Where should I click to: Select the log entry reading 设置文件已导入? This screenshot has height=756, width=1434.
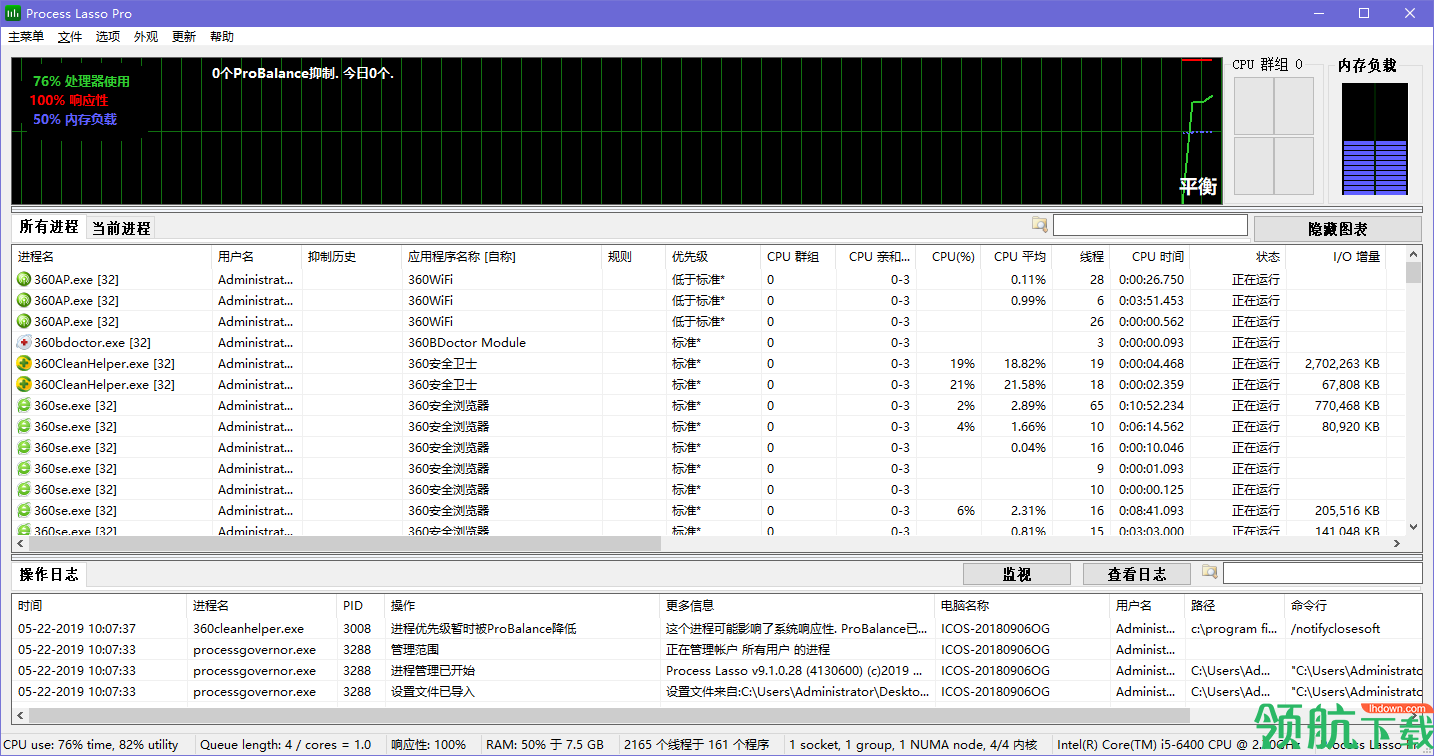(x=717, y=692)
